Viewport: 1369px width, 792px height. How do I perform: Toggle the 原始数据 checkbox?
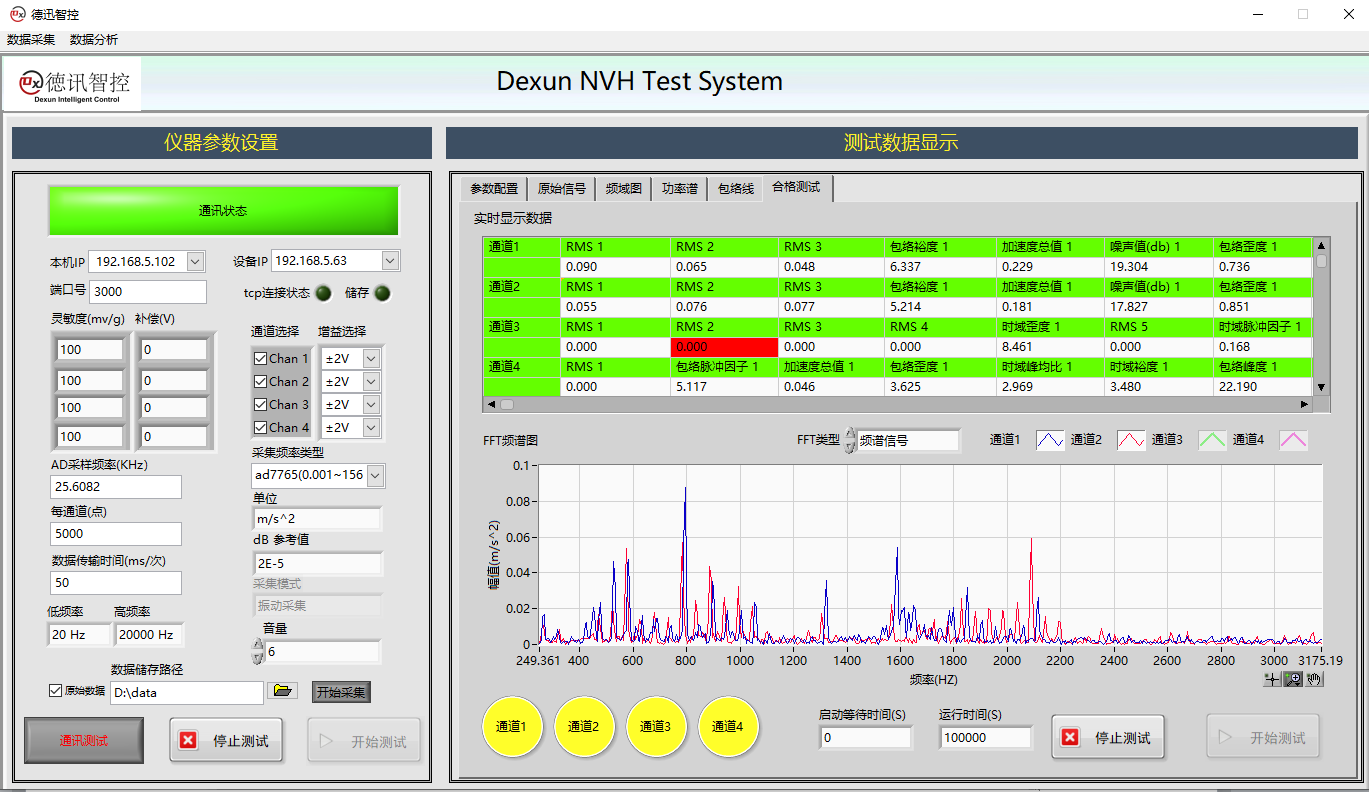point(56,691)
